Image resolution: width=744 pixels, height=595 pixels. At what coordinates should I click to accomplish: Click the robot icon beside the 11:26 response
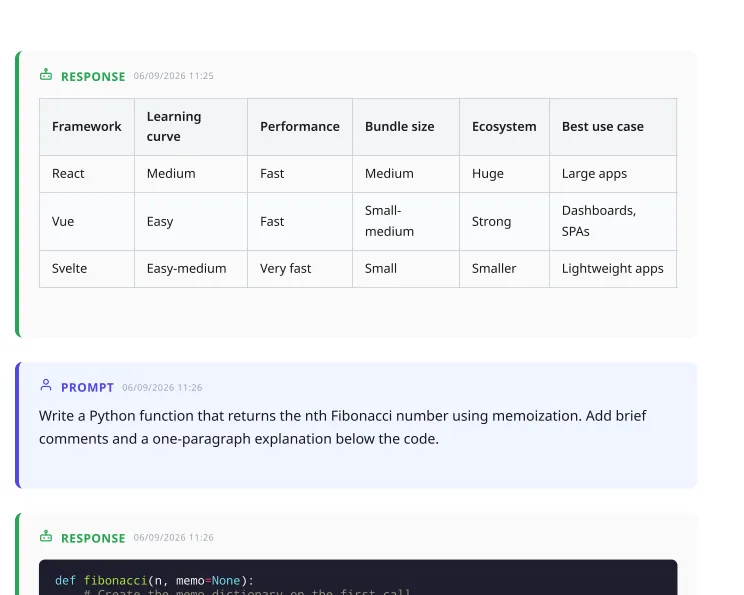[x=46, y=537]
